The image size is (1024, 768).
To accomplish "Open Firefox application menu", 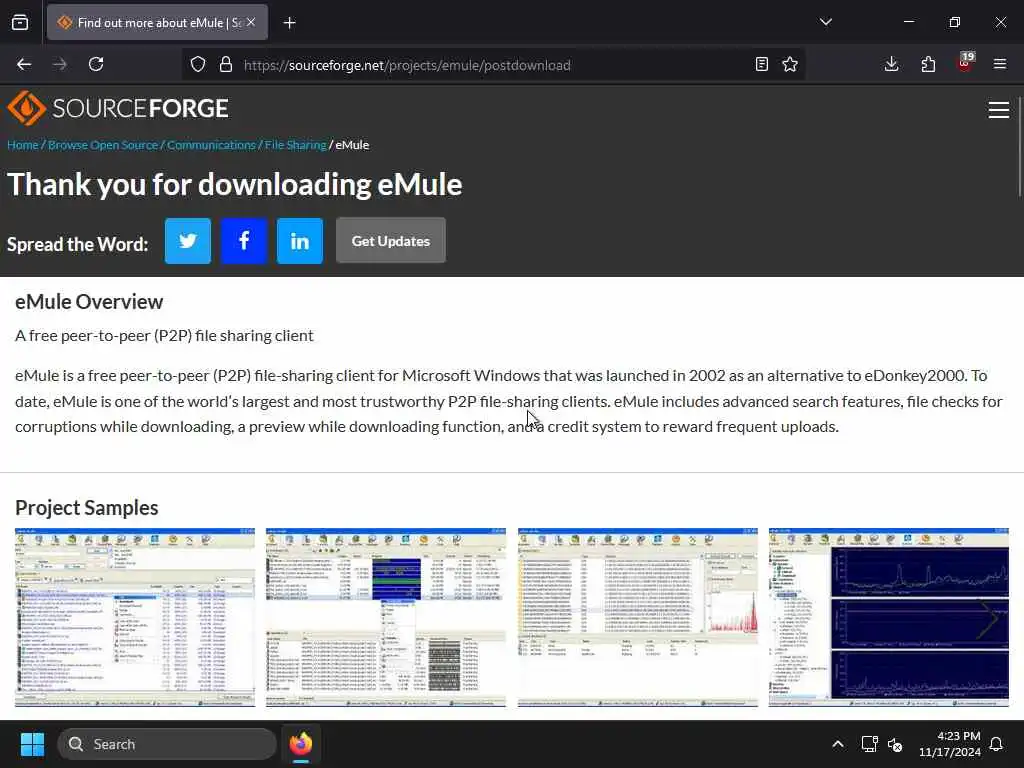I will pos(1000,64).
